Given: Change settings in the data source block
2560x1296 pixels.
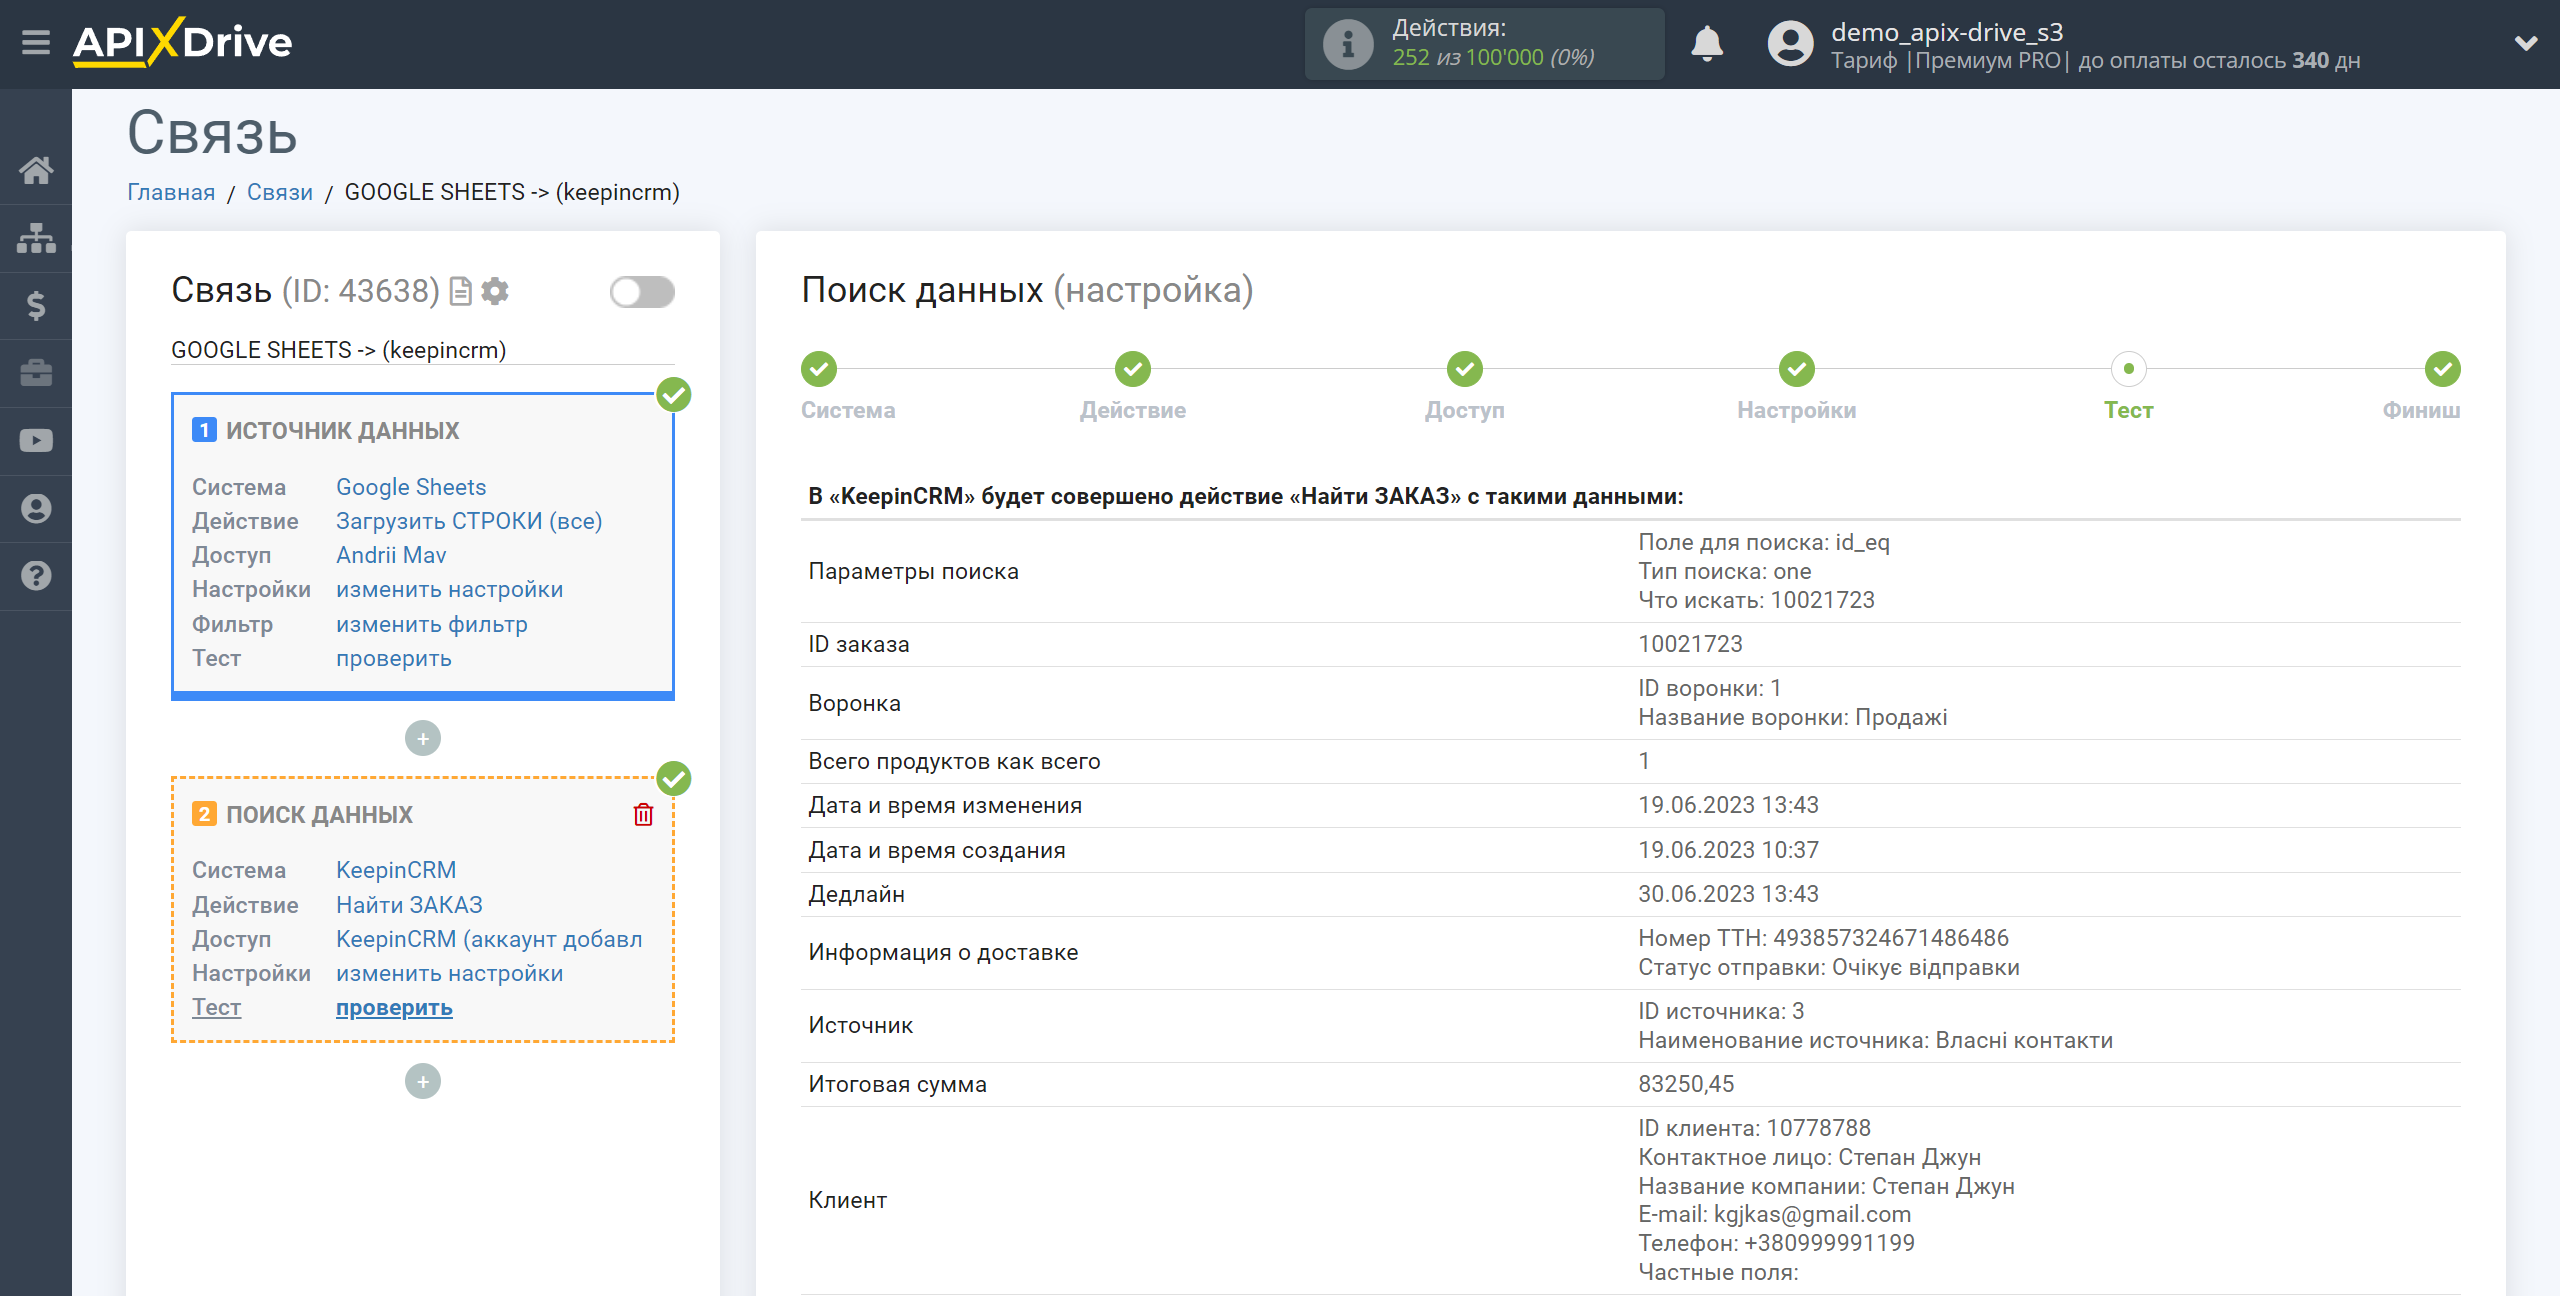Looking at the screenshot, I should (450, 589).
